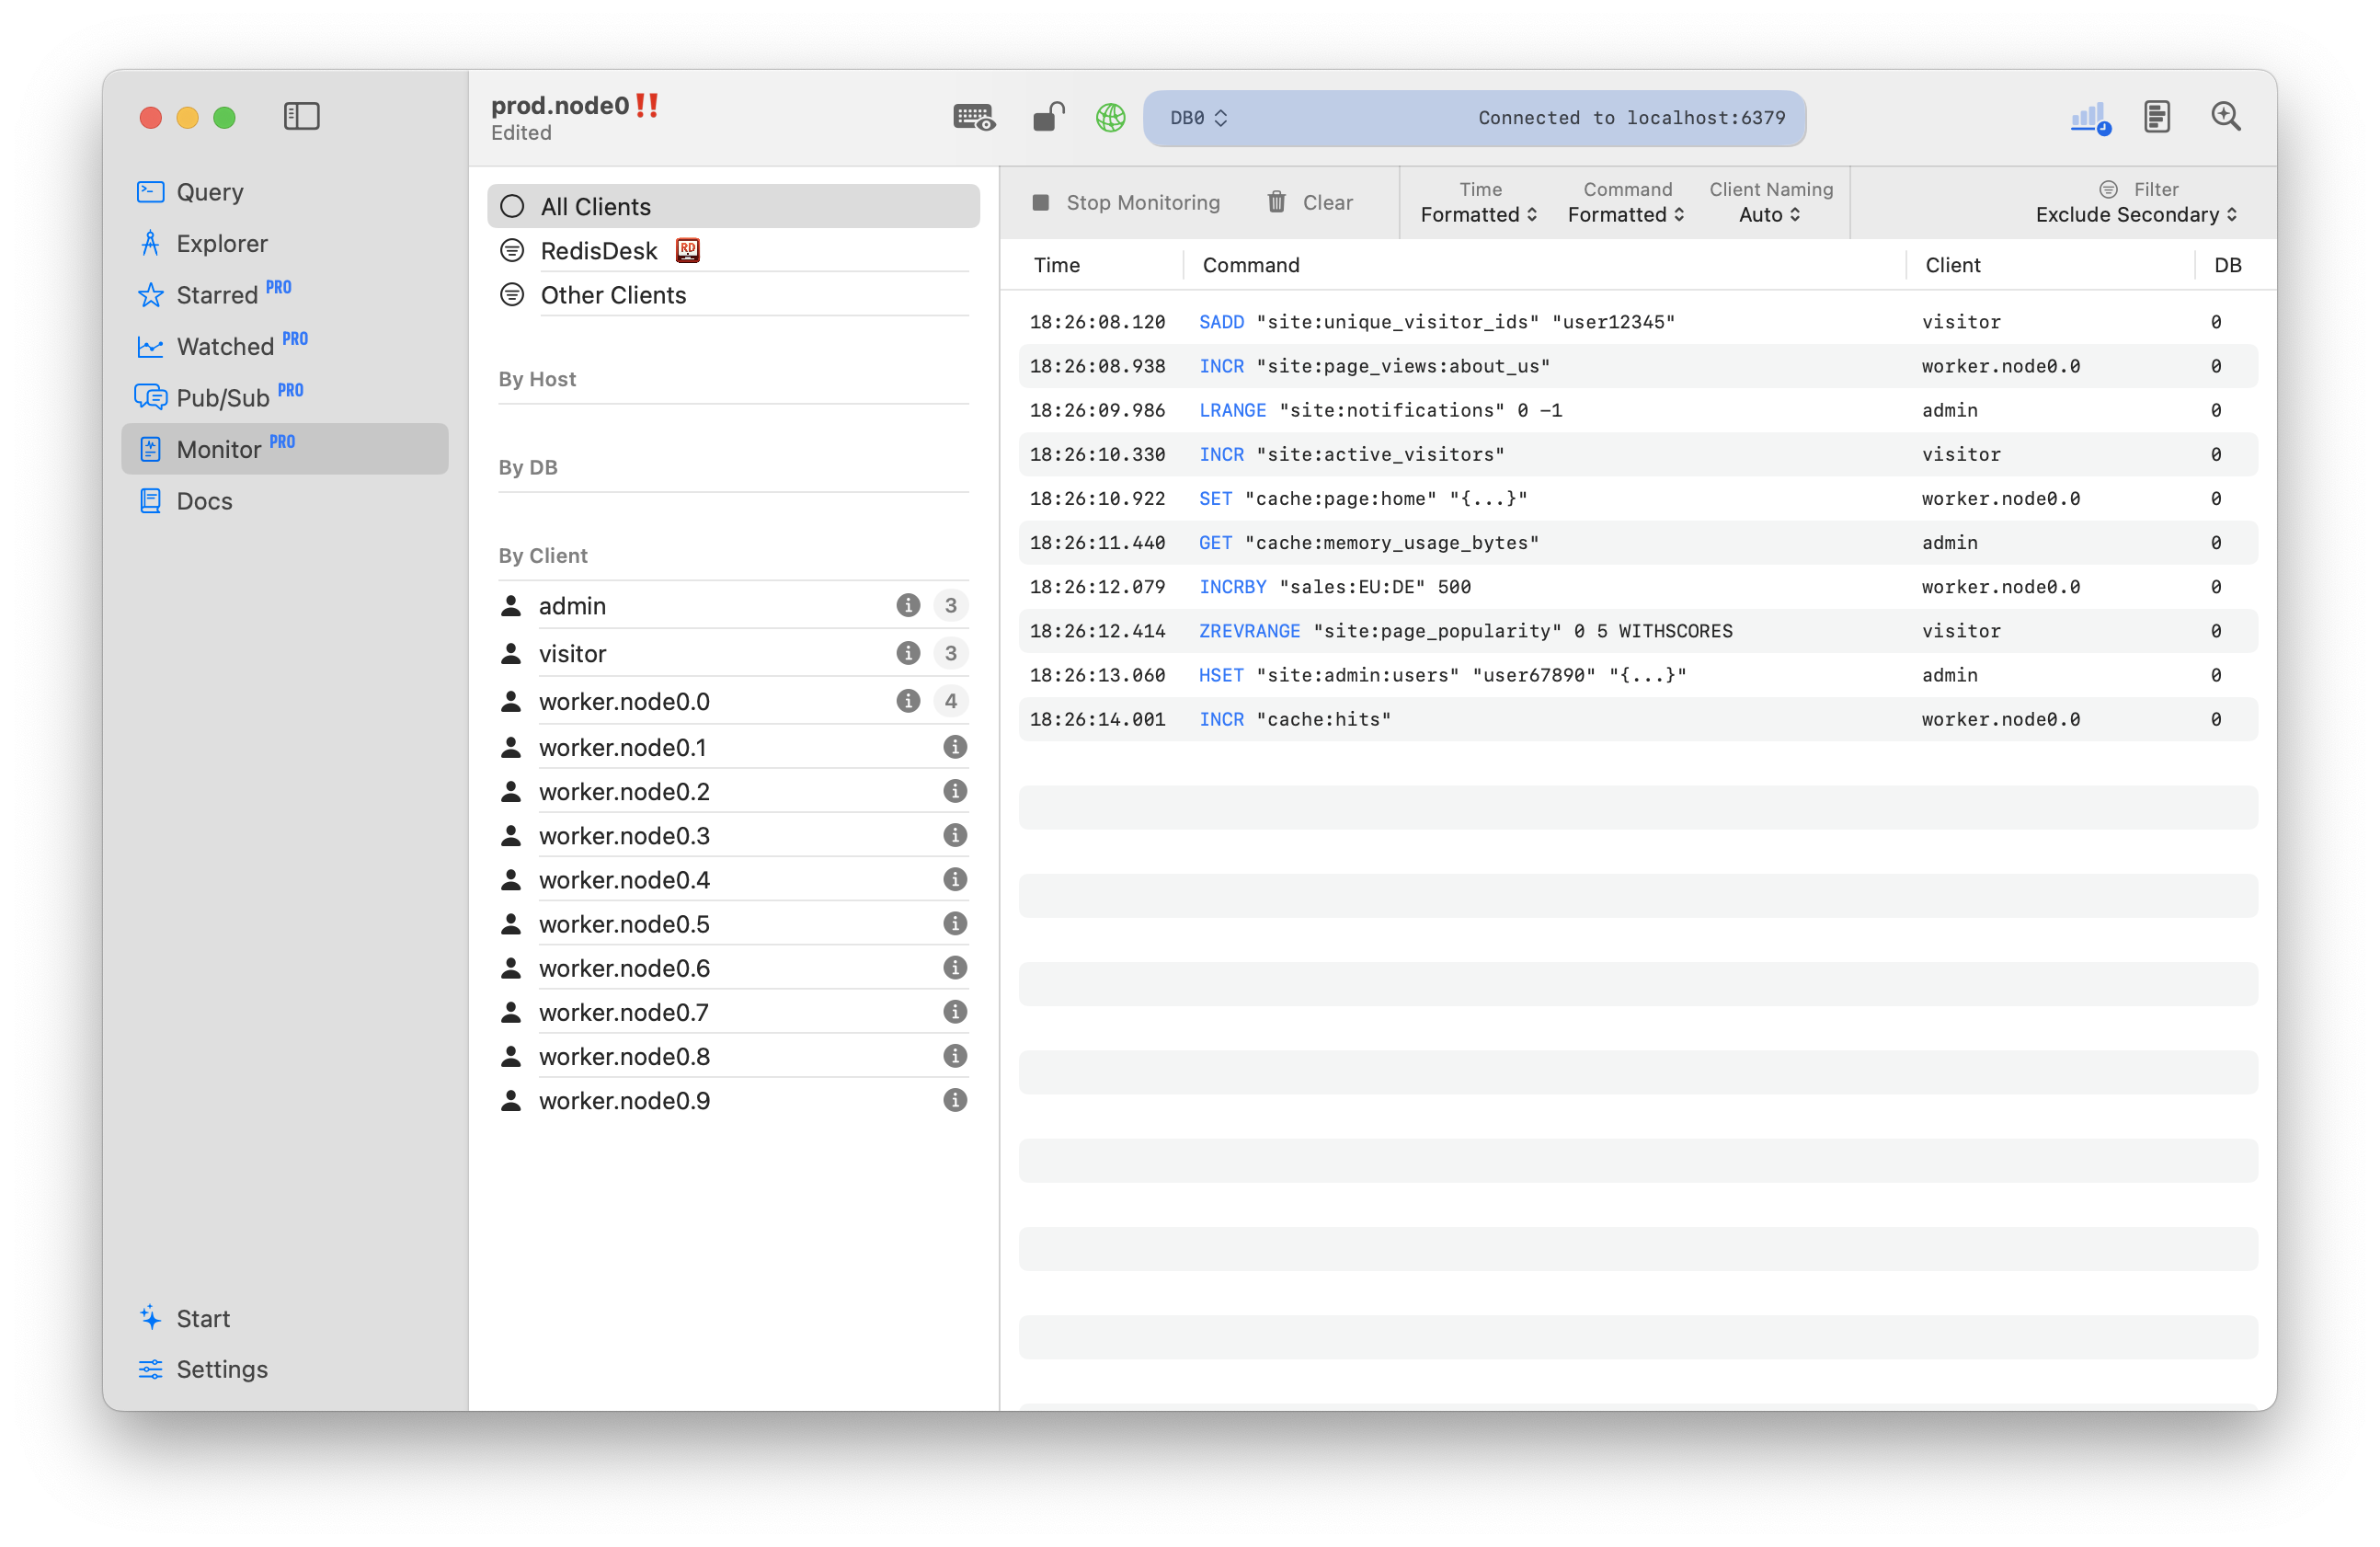Screen dimensions: 2380x1547
Task: Select the Other Clients filter option
Action: point(613,295)
